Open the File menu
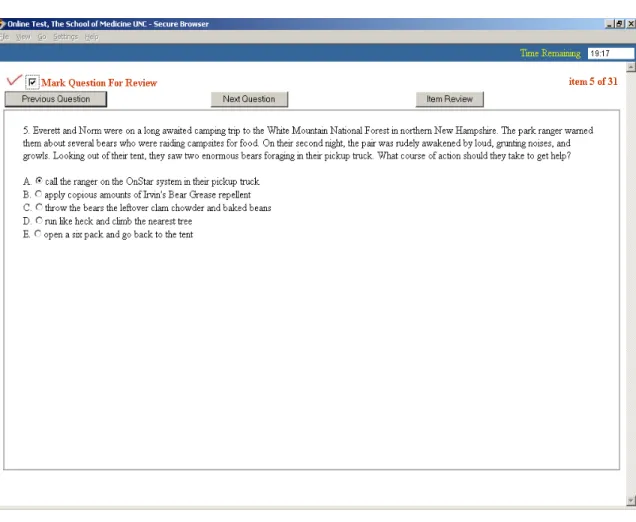This screenshot has width=636, height=522. point(4,37)
